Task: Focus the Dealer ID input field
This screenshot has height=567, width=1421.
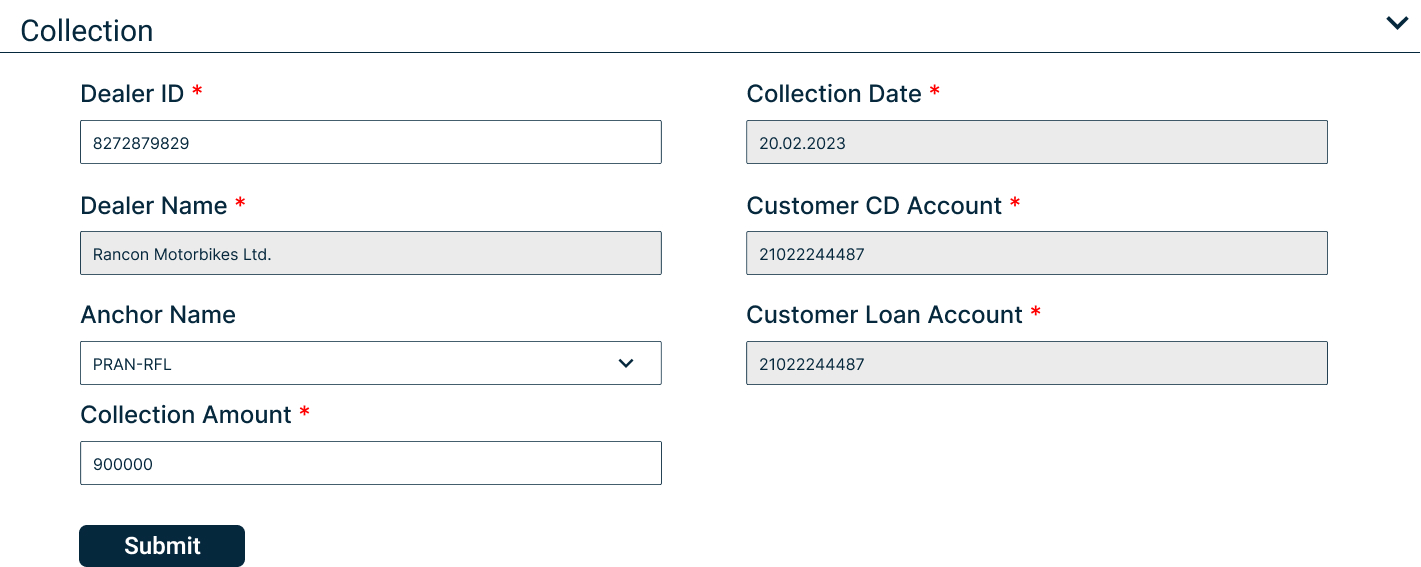Action: coord(371,142)
